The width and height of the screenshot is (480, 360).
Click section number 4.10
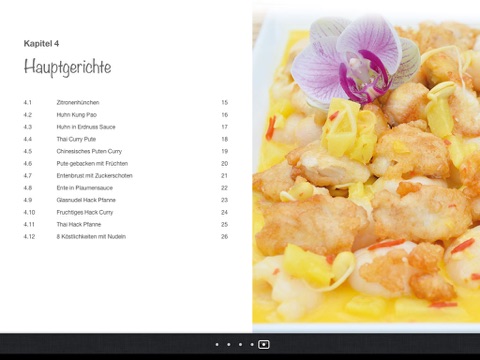click(x=29, y=212)
